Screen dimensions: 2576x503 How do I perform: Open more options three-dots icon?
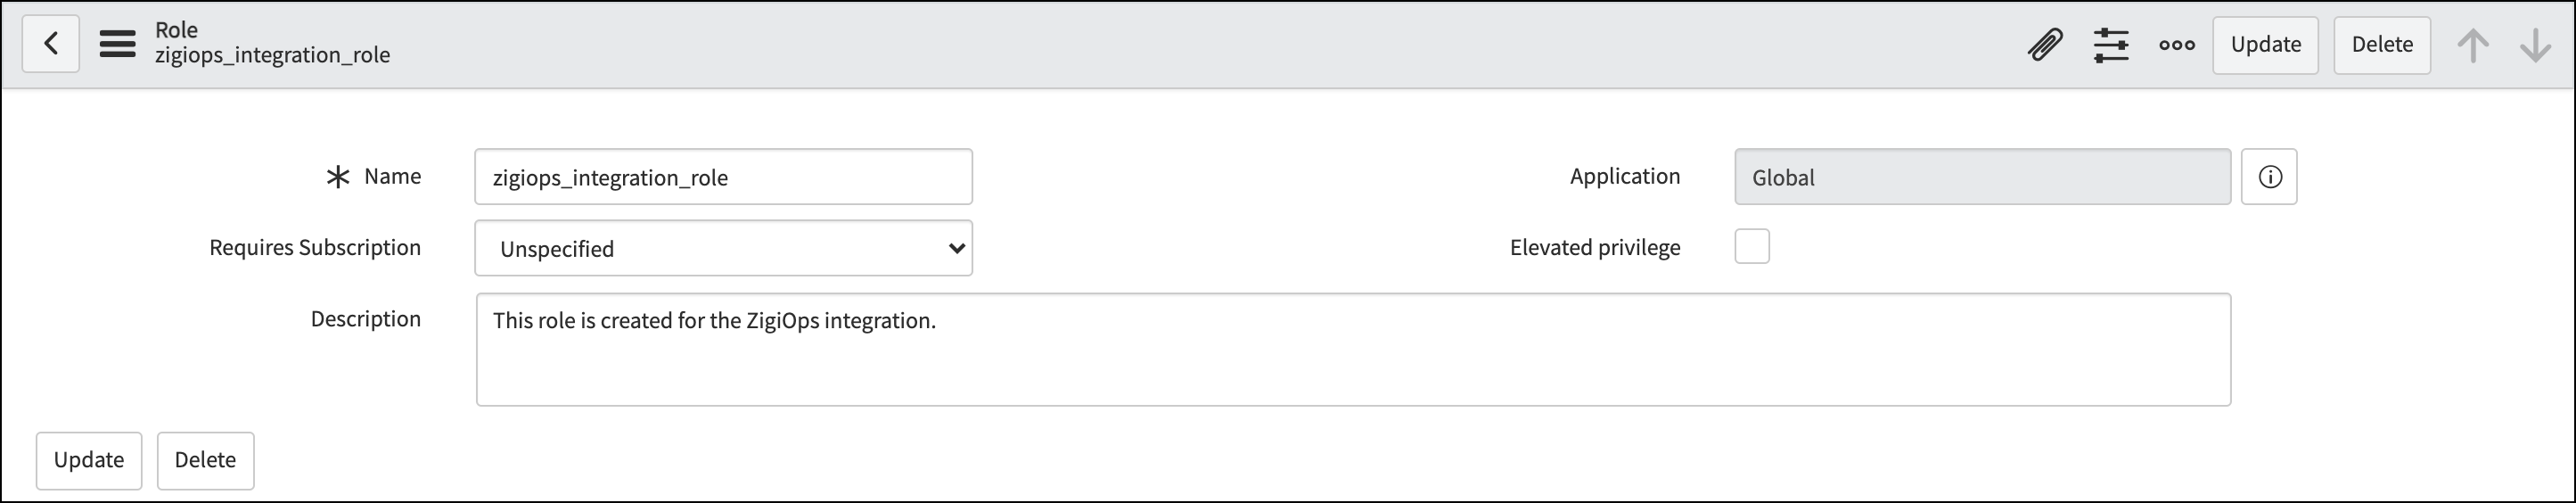click(x=2177, y=45)
